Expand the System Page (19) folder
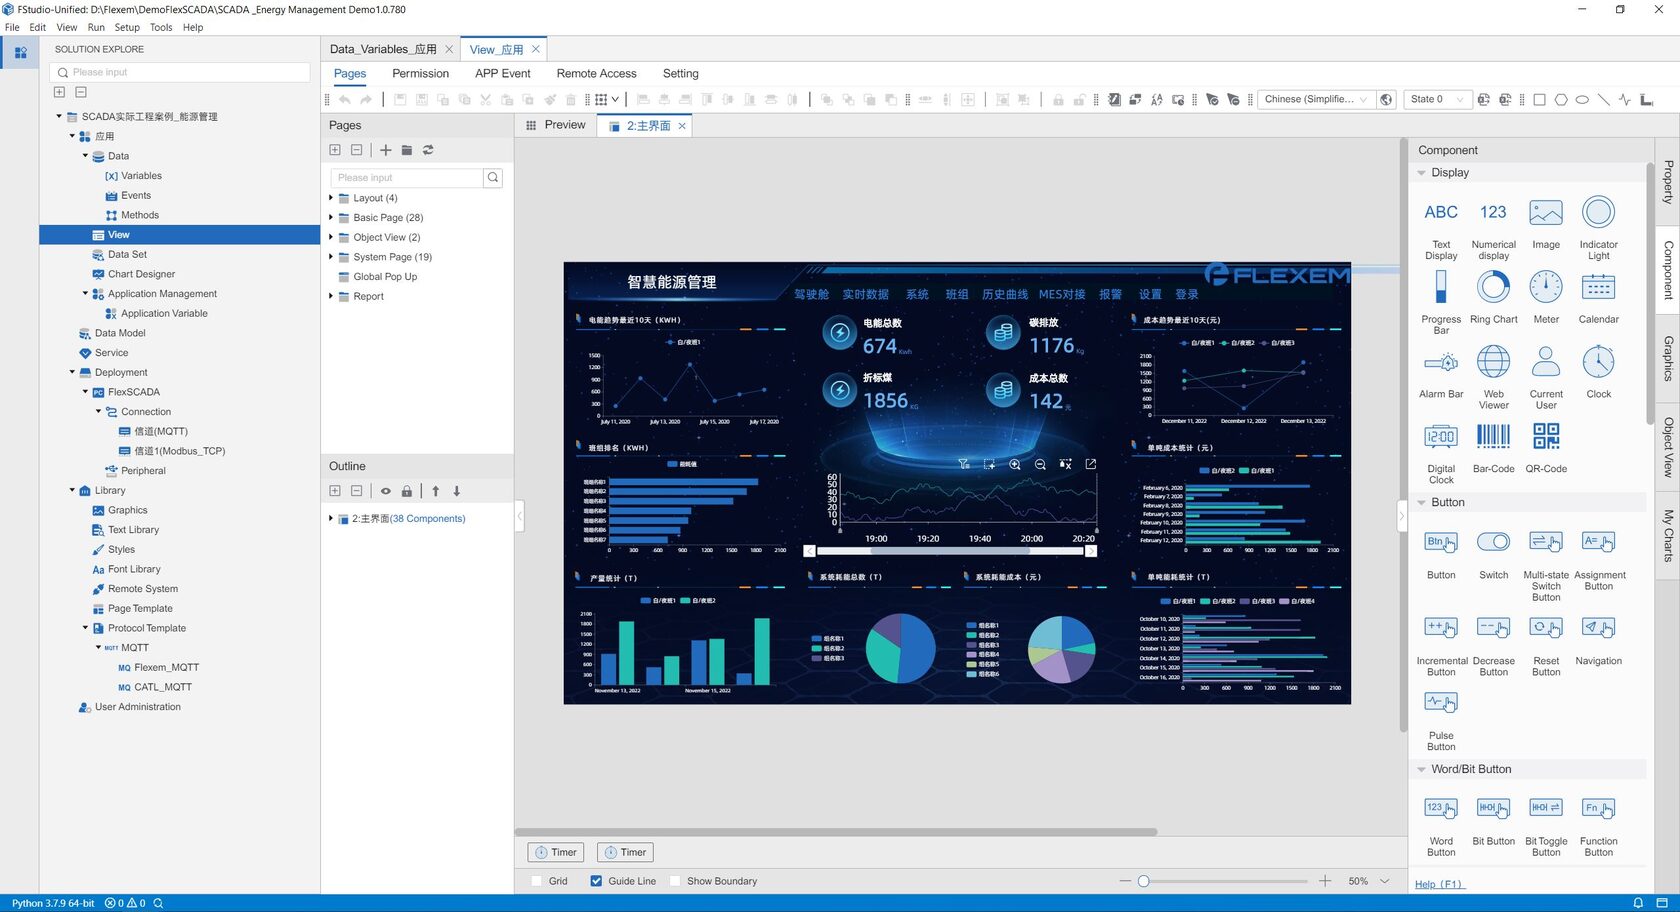 [x=331, y=257]
